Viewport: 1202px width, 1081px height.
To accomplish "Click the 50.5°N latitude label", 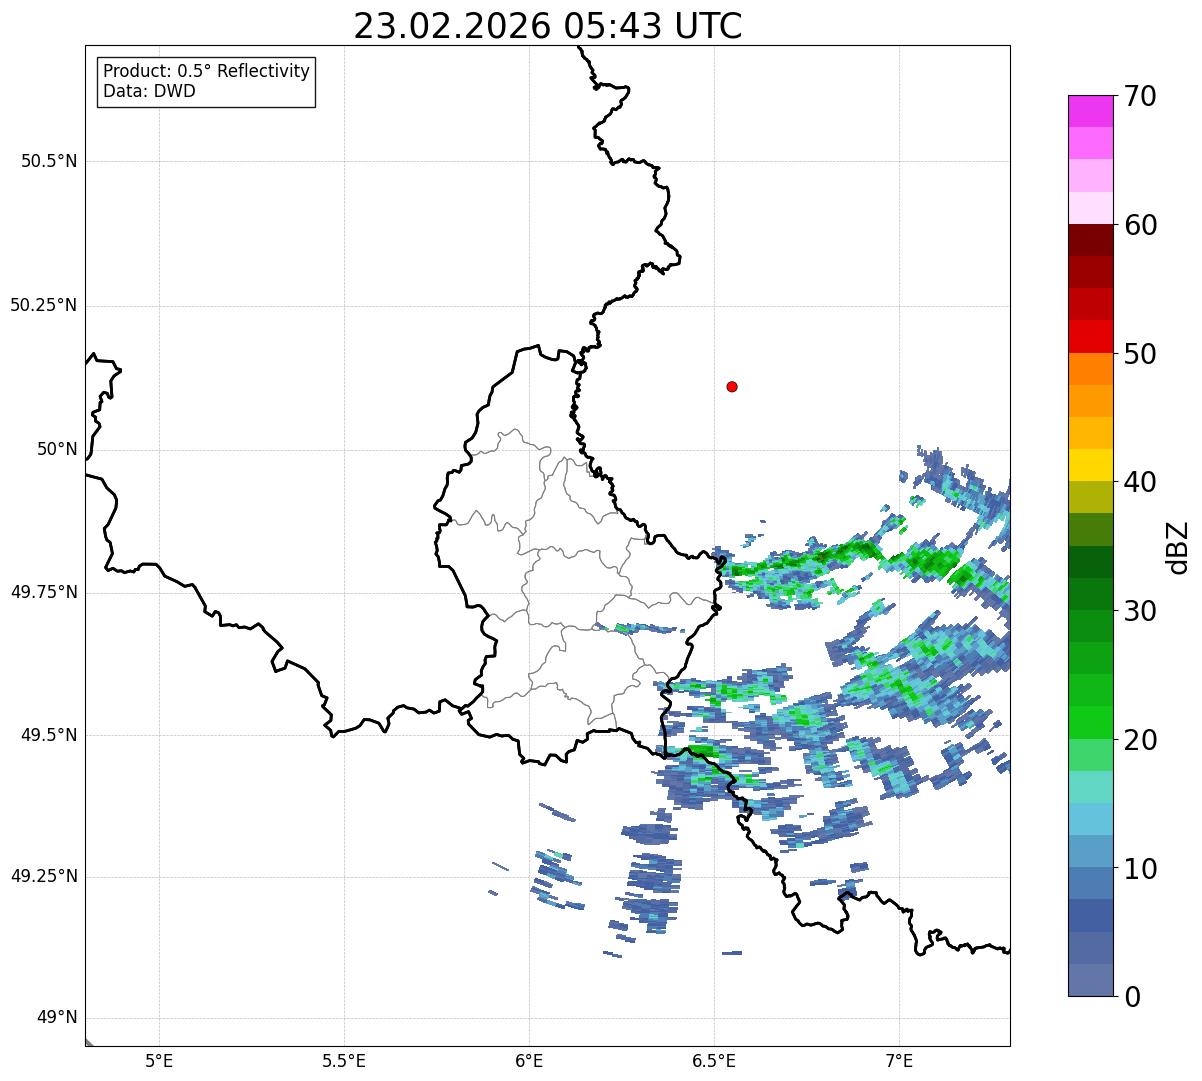I will click(49, 161).
